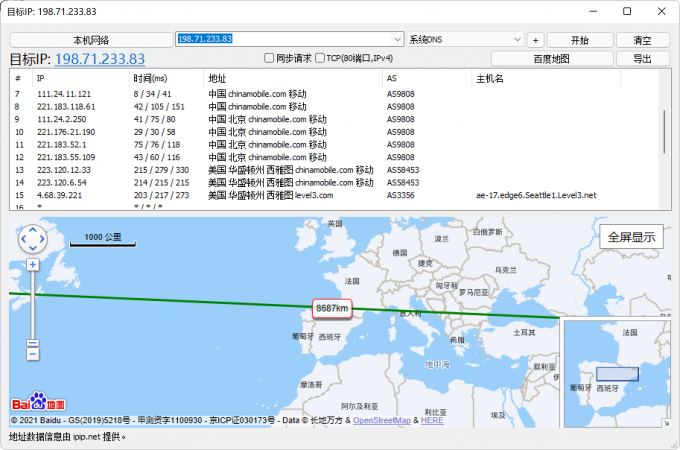Click the # column header
Image resolution: width=680 pixels, height=450 pixels.
[21, 78]
